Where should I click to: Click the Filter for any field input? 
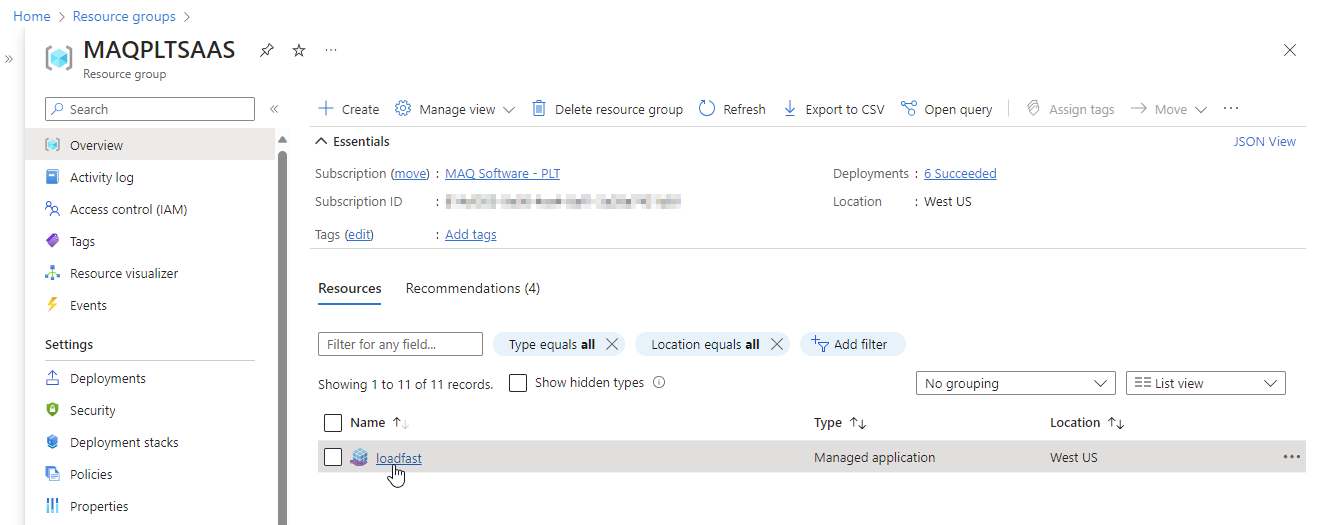pyautogui.click(x=400, y=344)
